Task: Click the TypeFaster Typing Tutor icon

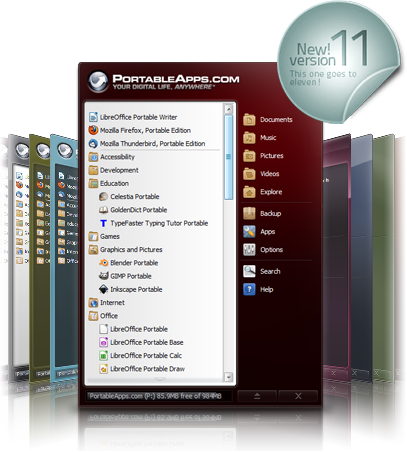Action: (x=103, y=223)
